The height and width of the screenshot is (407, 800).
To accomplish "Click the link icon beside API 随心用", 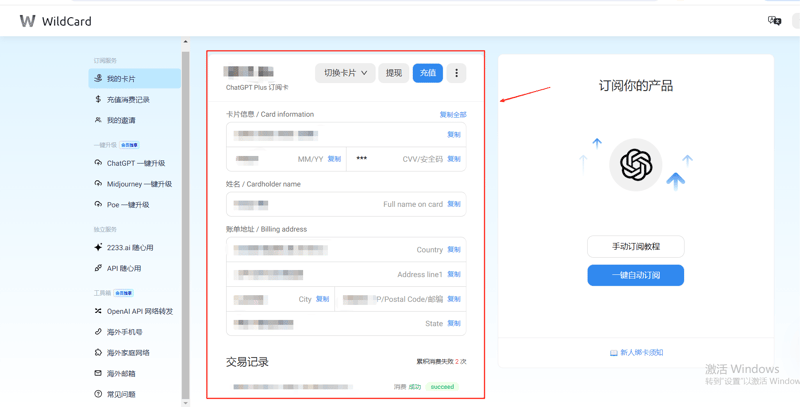I will click(x=98, y=268).
